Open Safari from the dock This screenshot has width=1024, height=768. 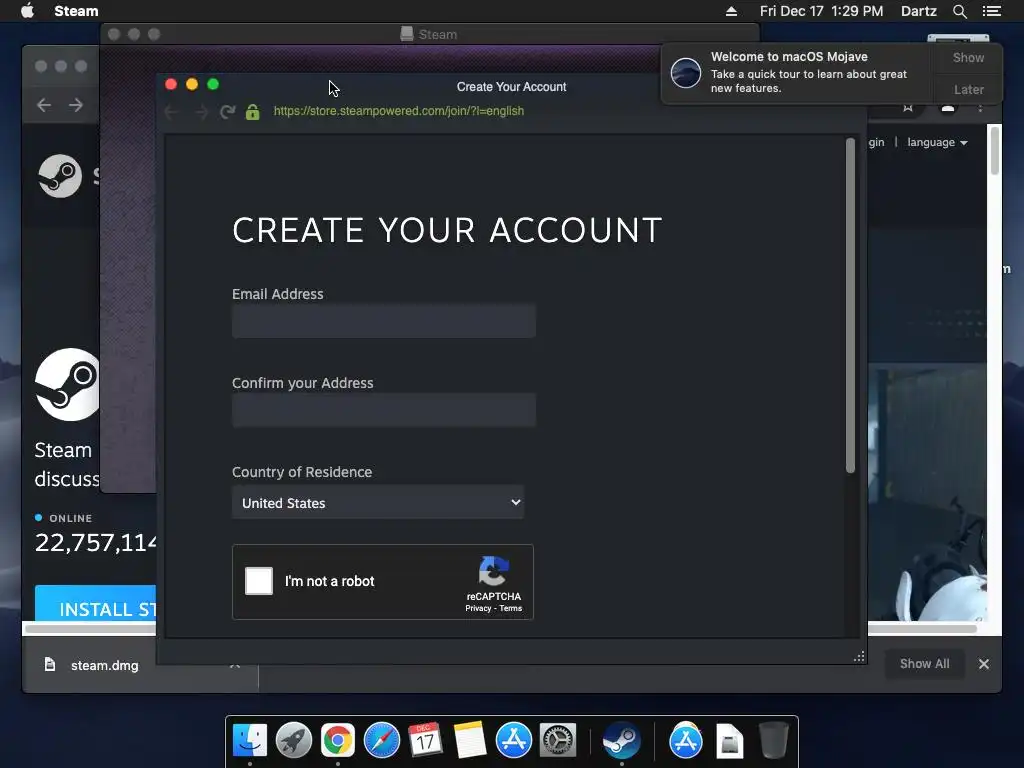[x=381, y=741]
